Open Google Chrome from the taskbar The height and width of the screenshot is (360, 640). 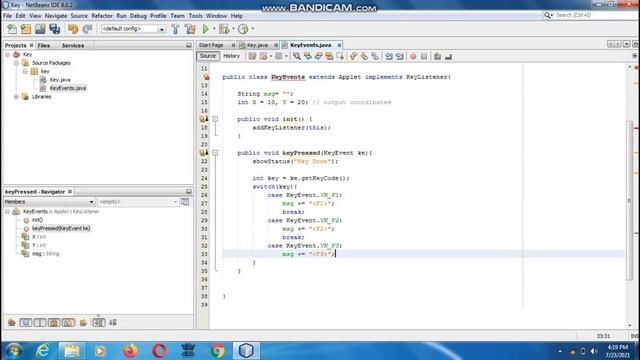coord(218,351)
